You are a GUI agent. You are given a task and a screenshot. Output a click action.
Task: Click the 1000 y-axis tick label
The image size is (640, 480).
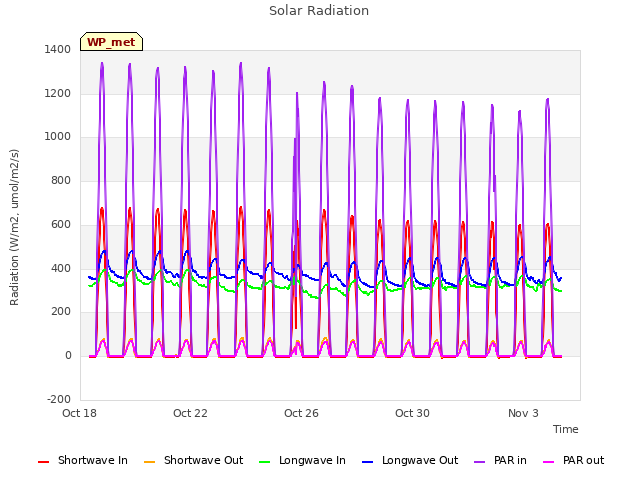(58, 137)
